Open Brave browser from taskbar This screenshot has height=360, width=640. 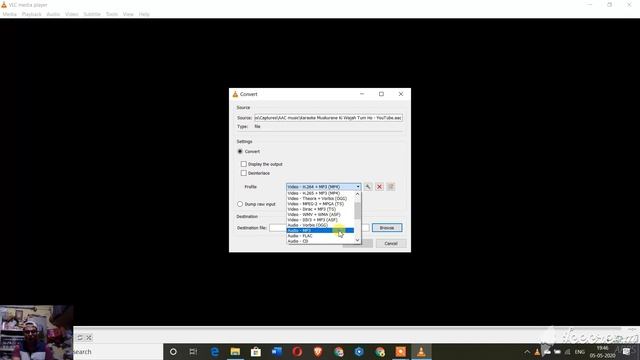(318, 351)
